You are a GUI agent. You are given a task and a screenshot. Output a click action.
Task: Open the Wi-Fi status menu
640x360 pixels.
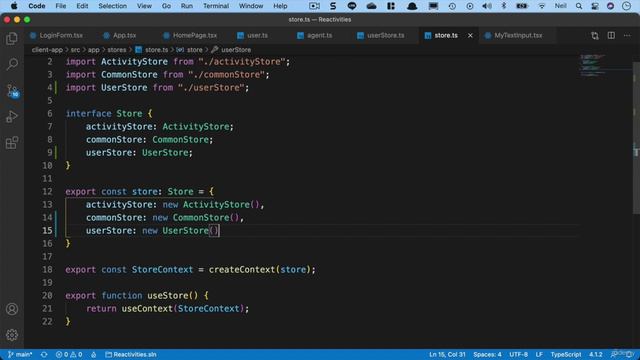click(542, 6)
